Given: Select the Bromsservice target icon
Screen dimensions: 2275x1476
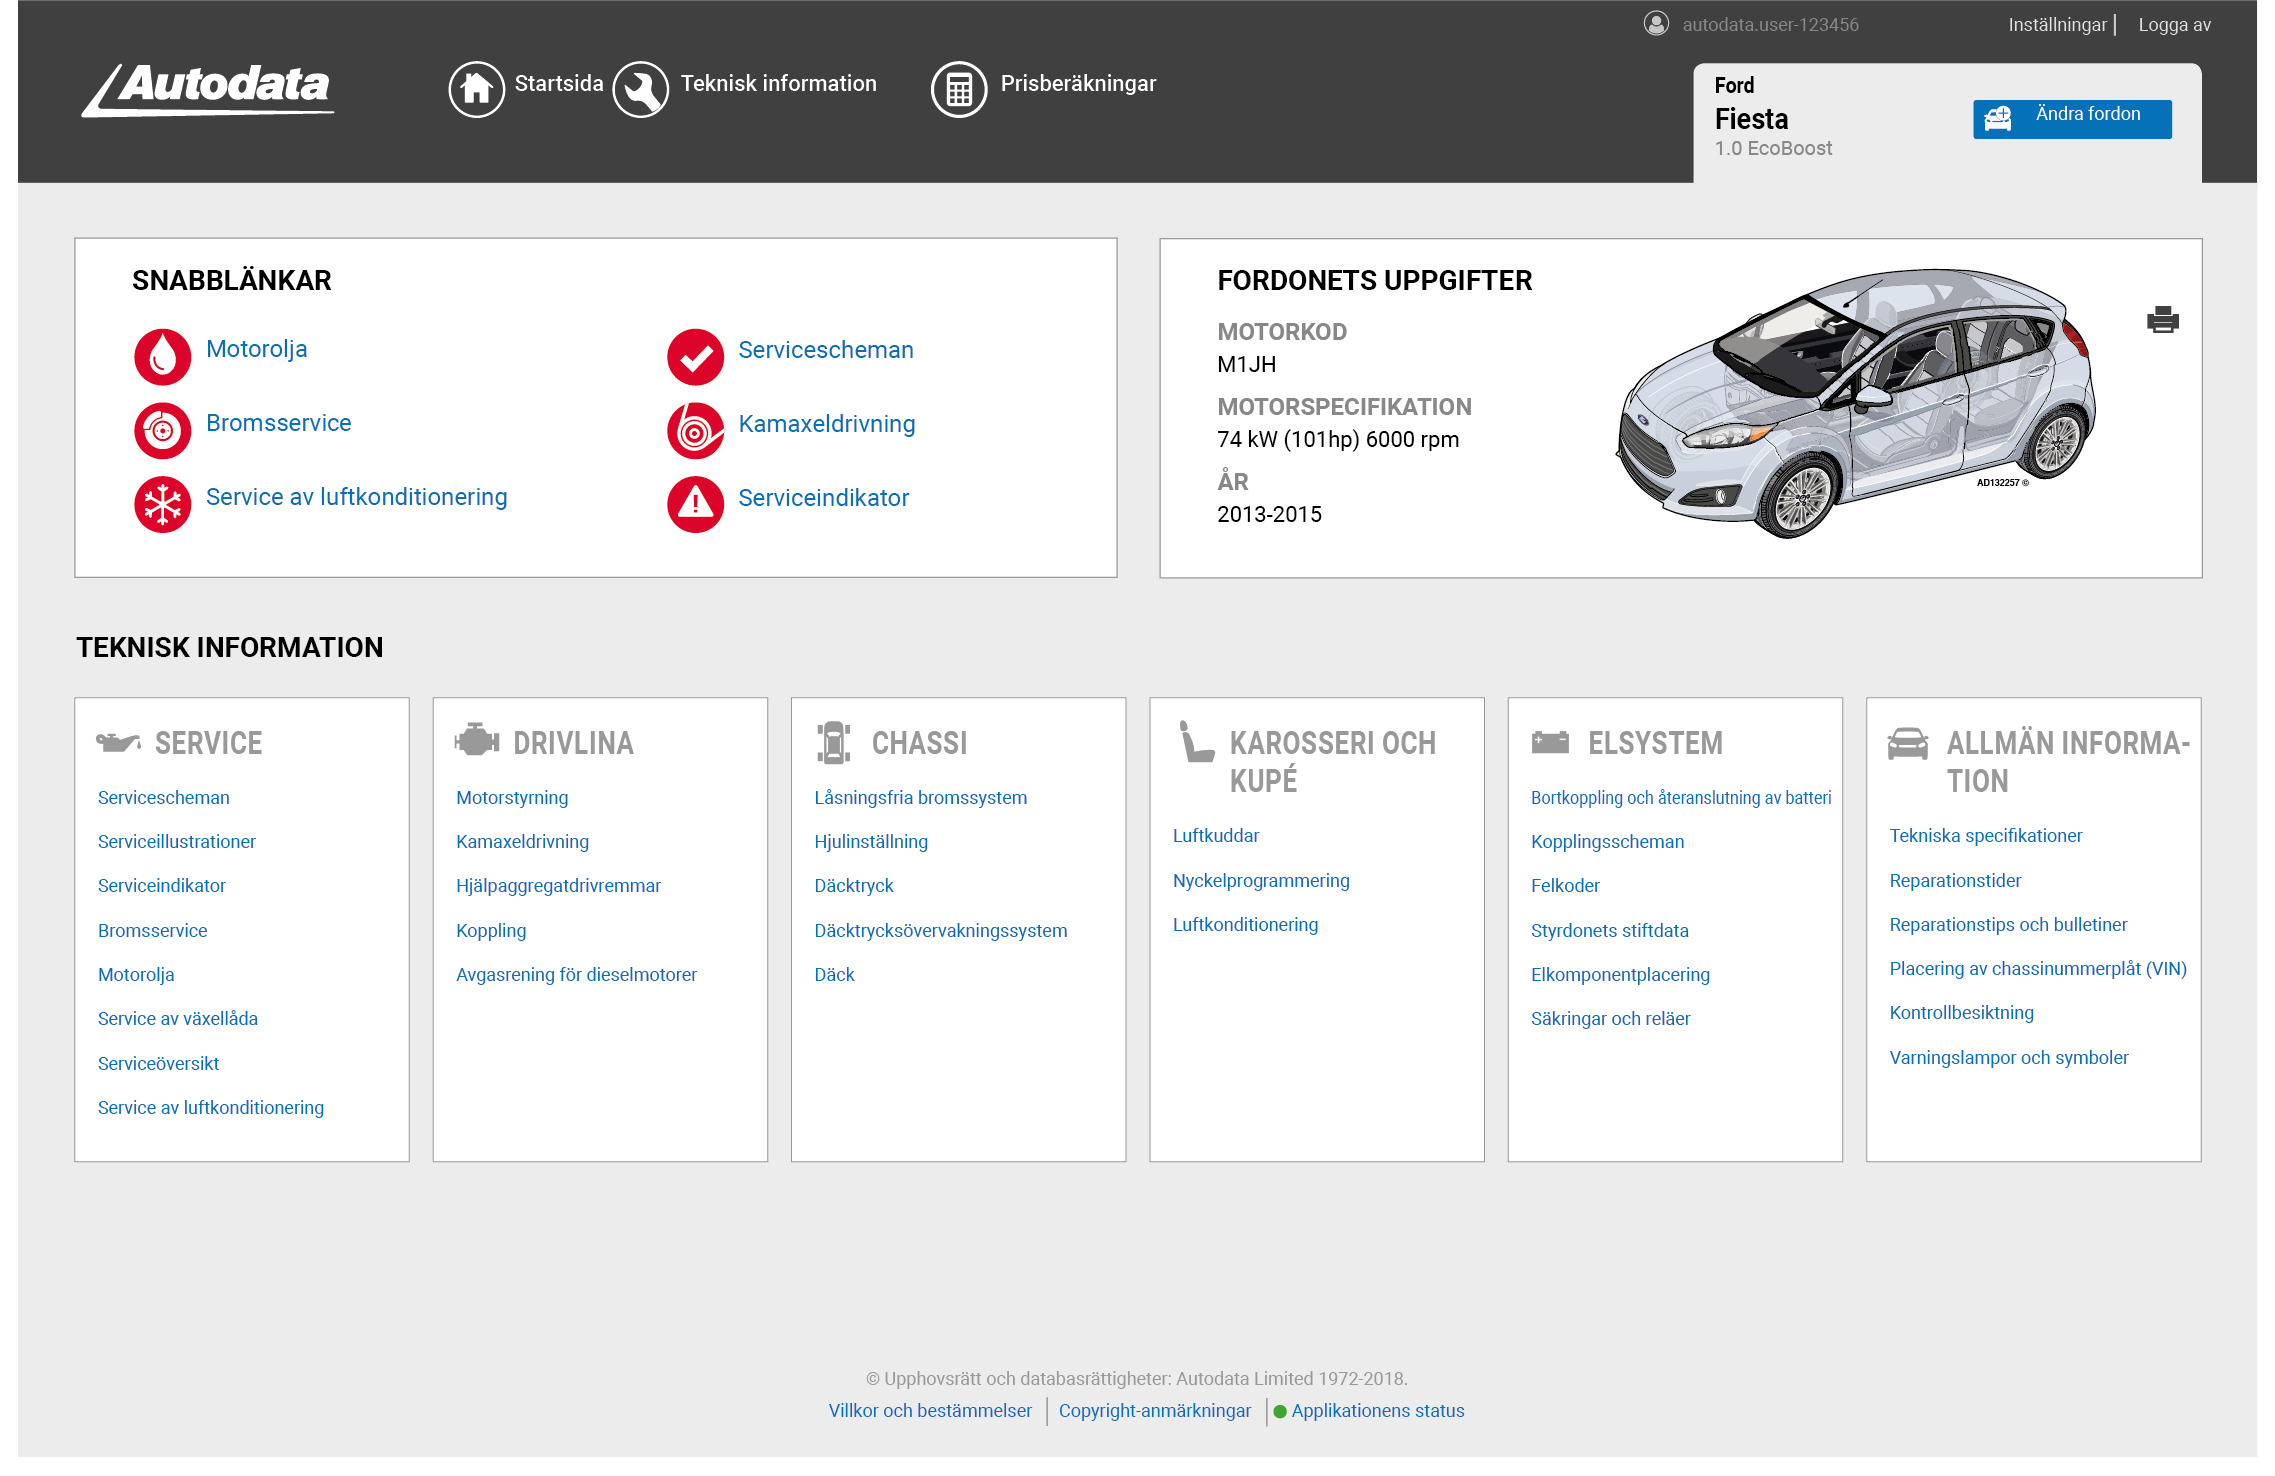Looking at the screenshot, I should [x=162, y=430].
